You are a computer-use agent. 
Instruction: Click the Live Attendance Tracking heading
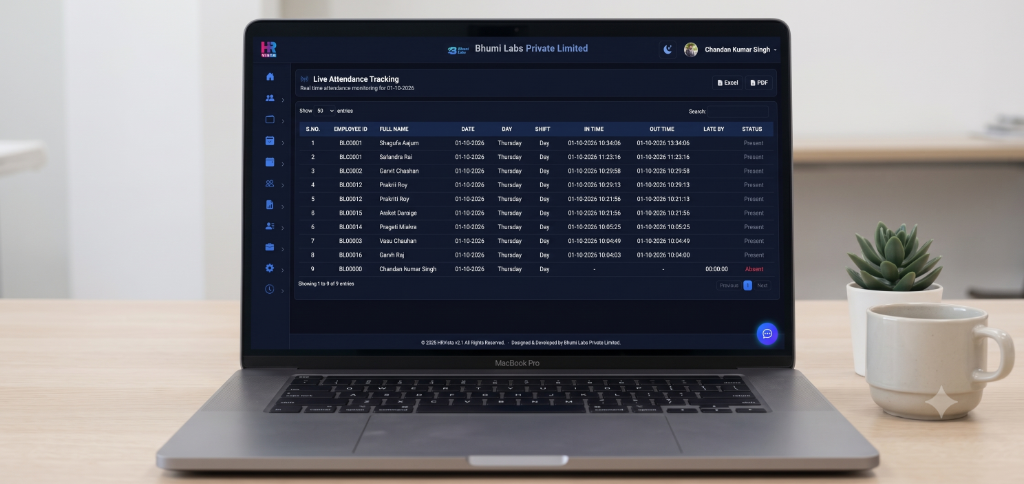pos(356,79)
